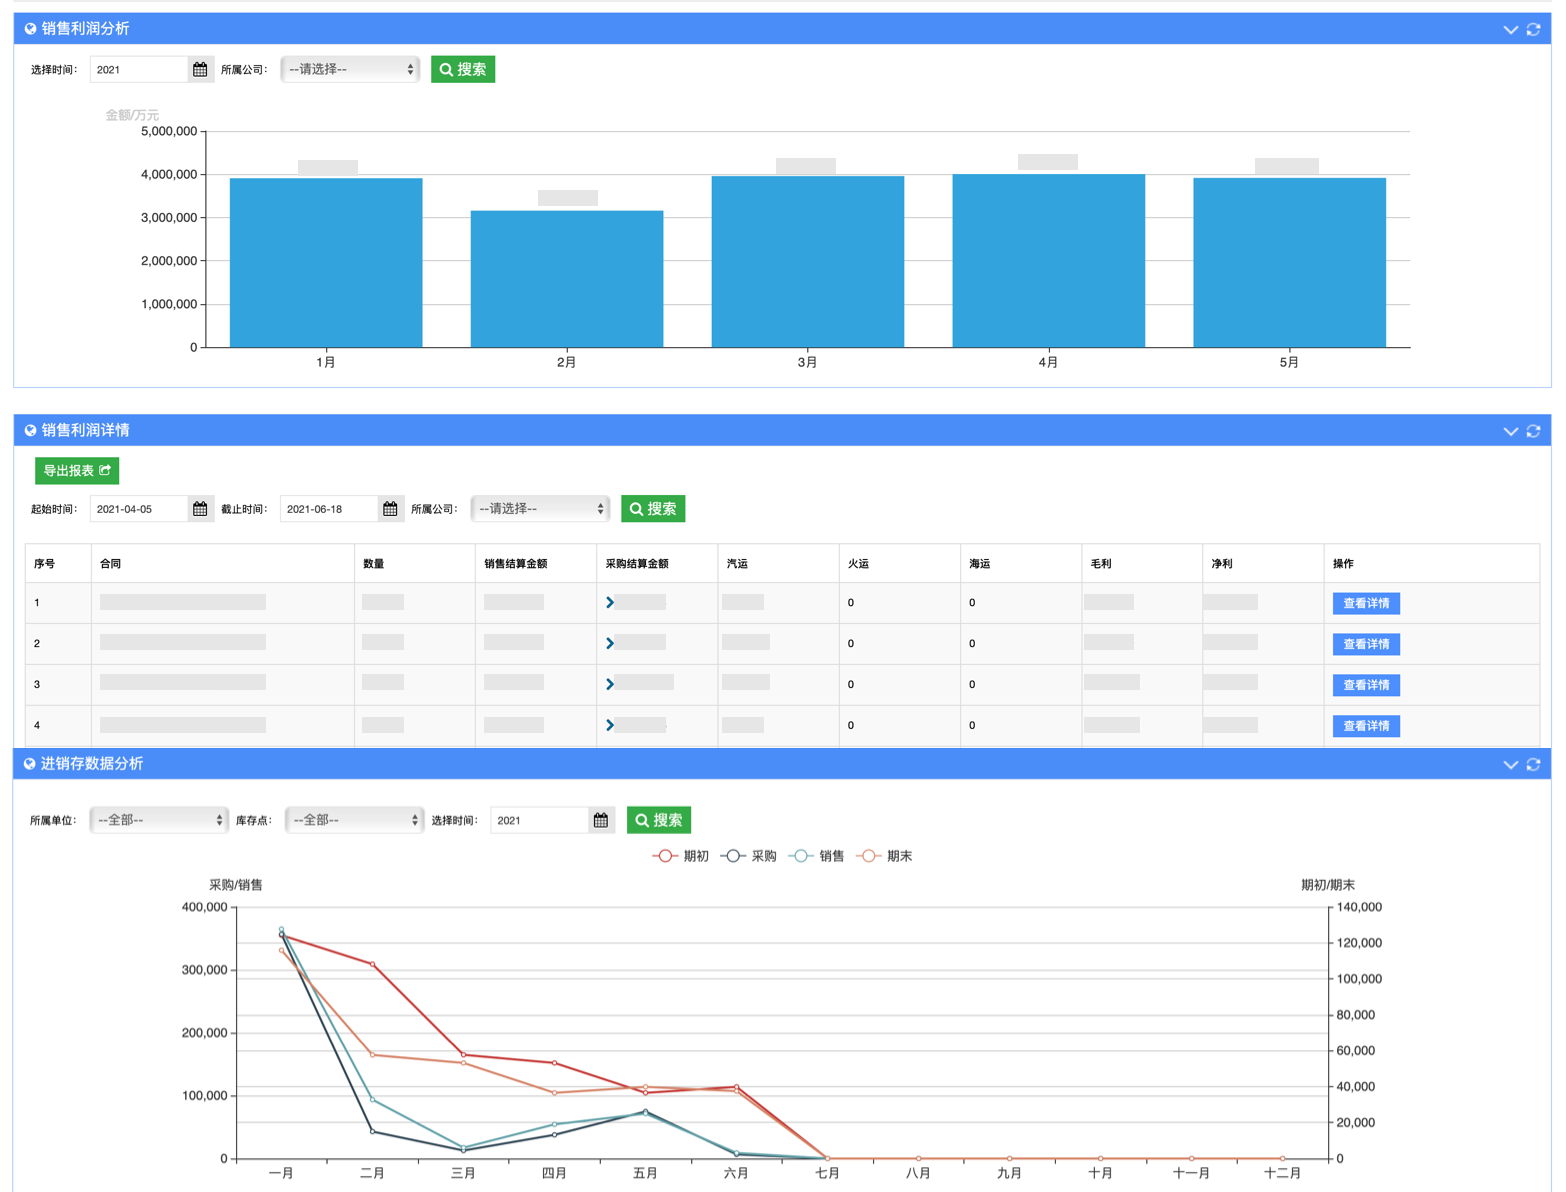Screen dimensions: 1566x1192
Task: Refresh the 销售利润分析 panel
Action: (x=1533, y=30)
